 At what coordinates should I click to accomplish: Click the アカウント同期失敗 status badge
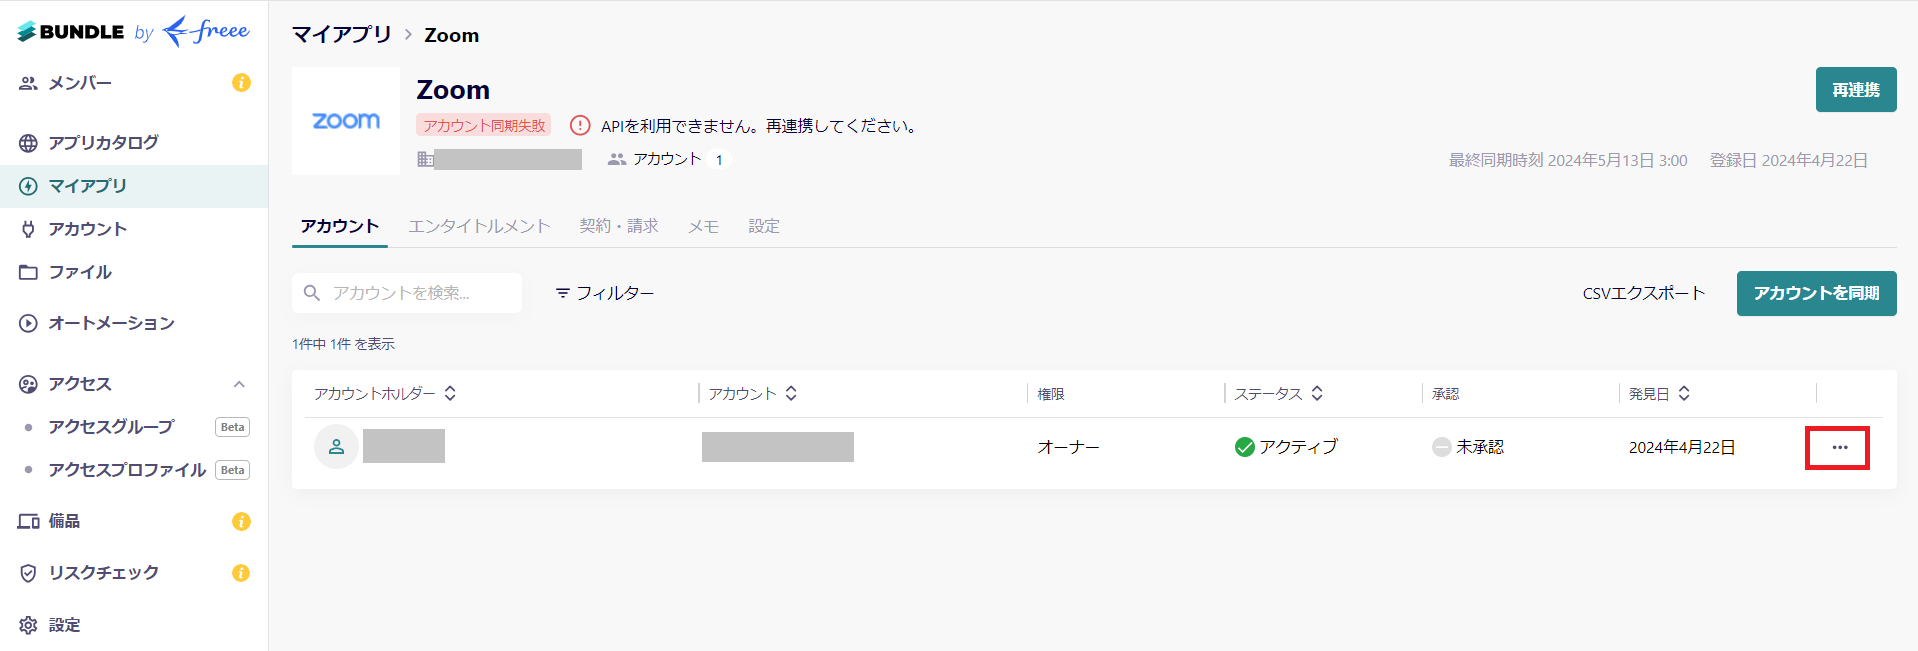(x=484, y=125)
